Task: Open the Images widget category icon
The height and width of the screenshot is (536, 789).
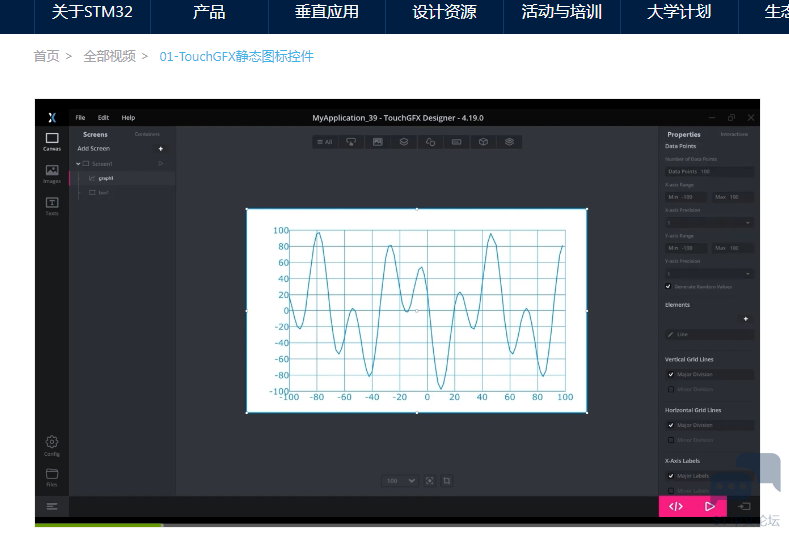Action: click(377, 142)
